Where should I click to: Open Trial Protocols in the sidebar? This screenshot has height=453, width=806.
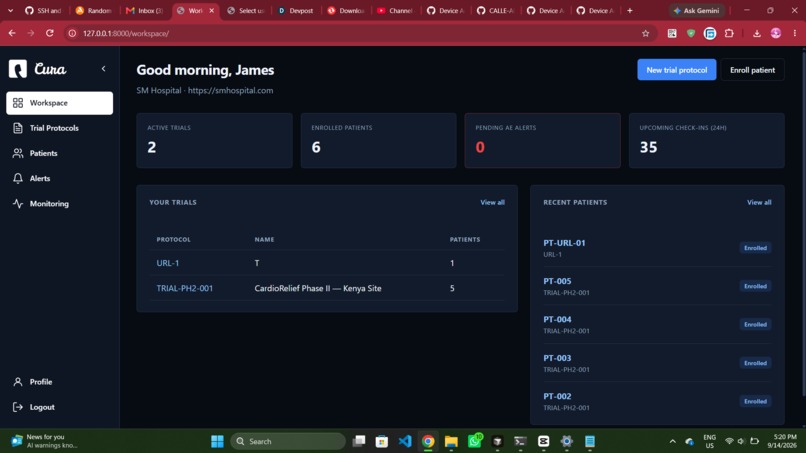60,128
